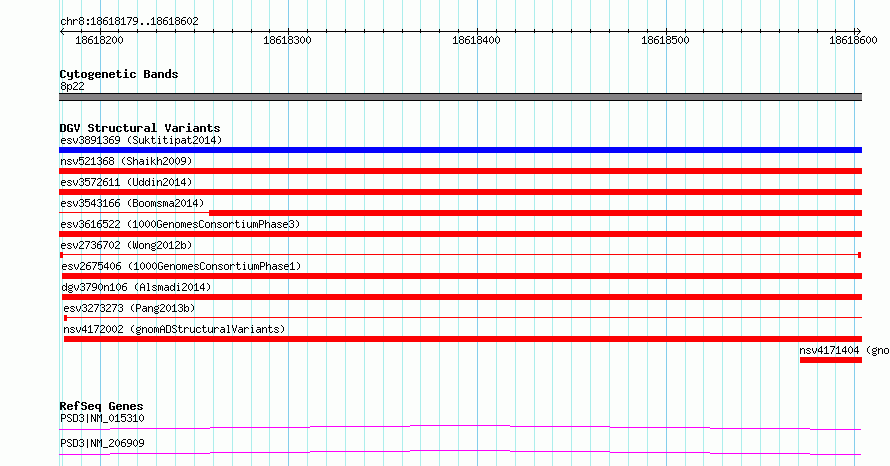Viewport: 890px width, 466px height.
Task: Click ruler position 18618300
Action: tap(287, 40)
